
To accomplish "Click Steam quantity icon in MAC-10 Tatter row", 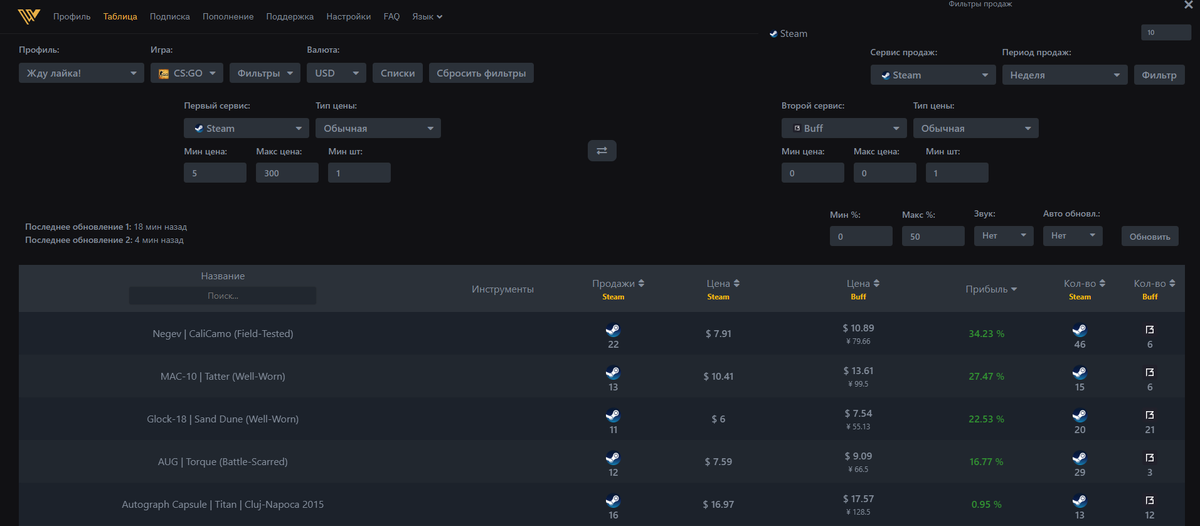I will [1079, 373].
